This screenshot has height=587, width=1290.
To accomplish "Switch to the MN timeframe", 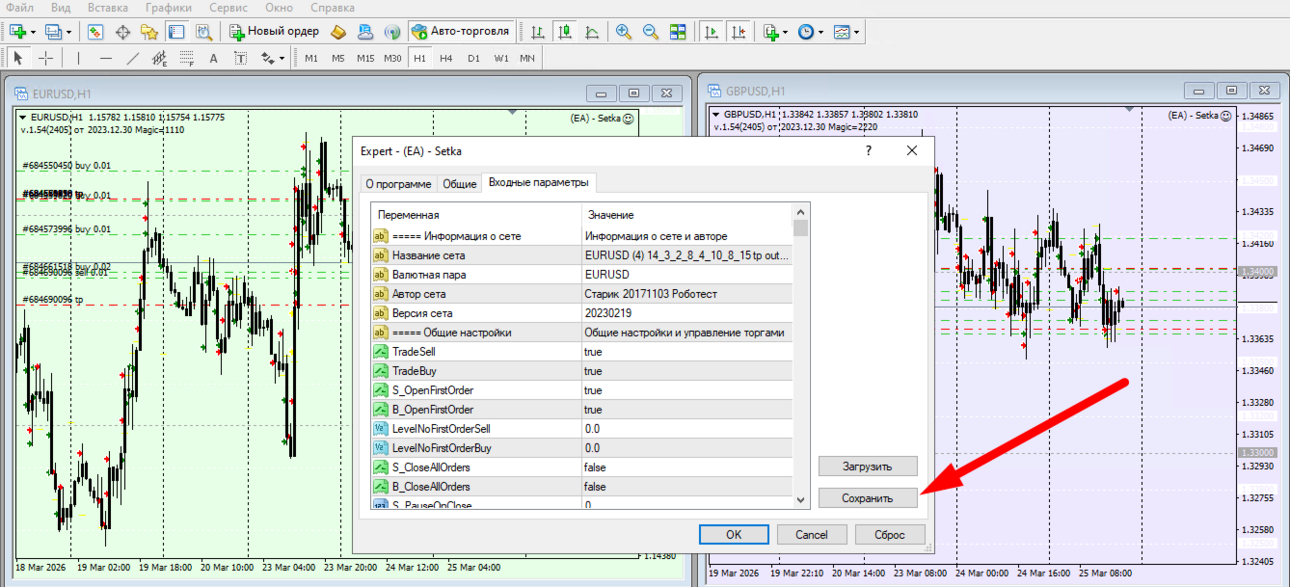I will tap(527, 58).
